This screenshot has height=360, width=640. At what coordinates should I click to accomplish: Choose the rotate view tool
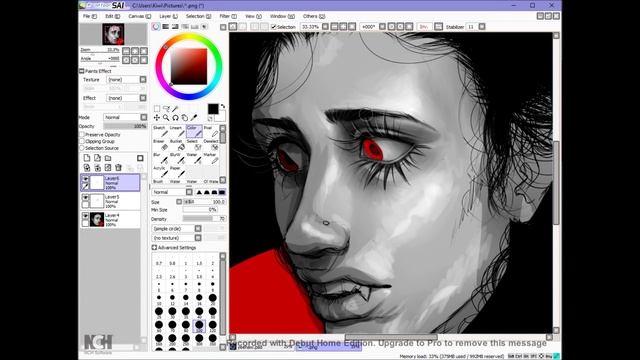176,118
